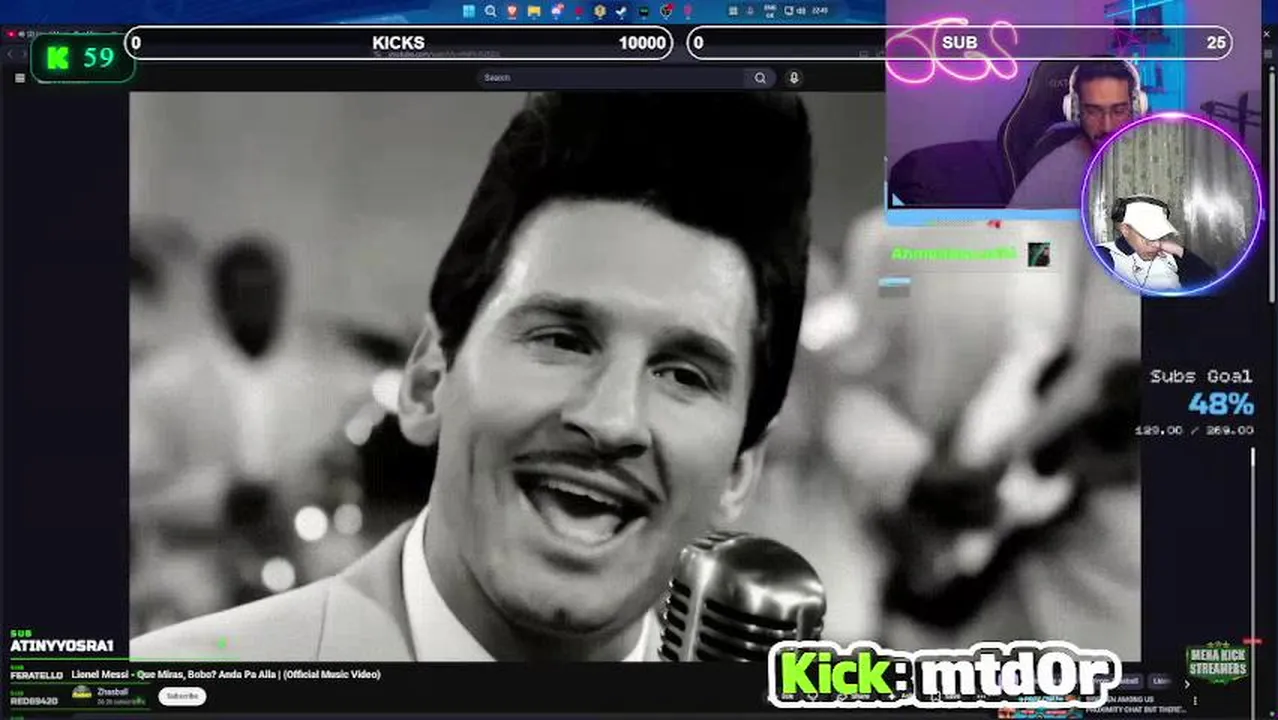Click the microphone icon in system tray
Viewport: 1278px width, 720px height.
750,11
